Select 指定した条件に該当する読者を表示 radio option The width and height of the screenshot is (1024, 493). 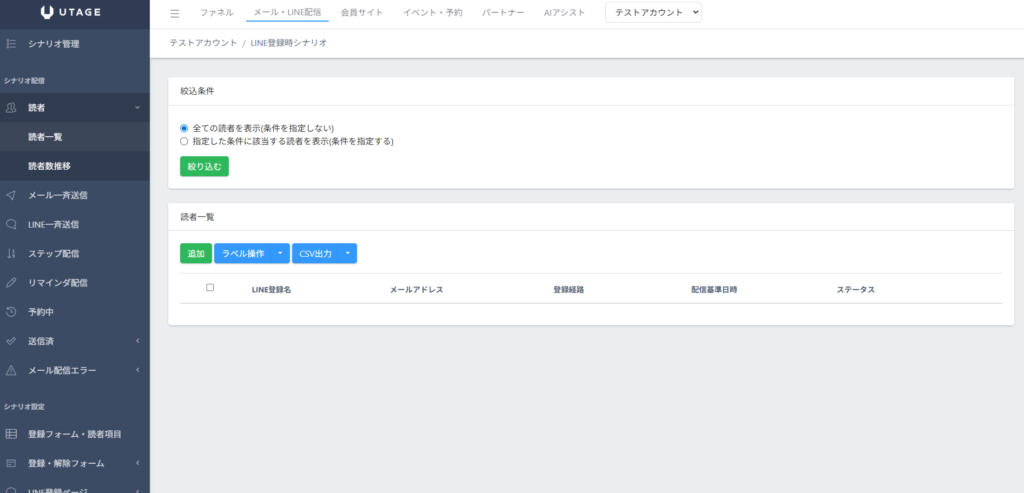184,142
